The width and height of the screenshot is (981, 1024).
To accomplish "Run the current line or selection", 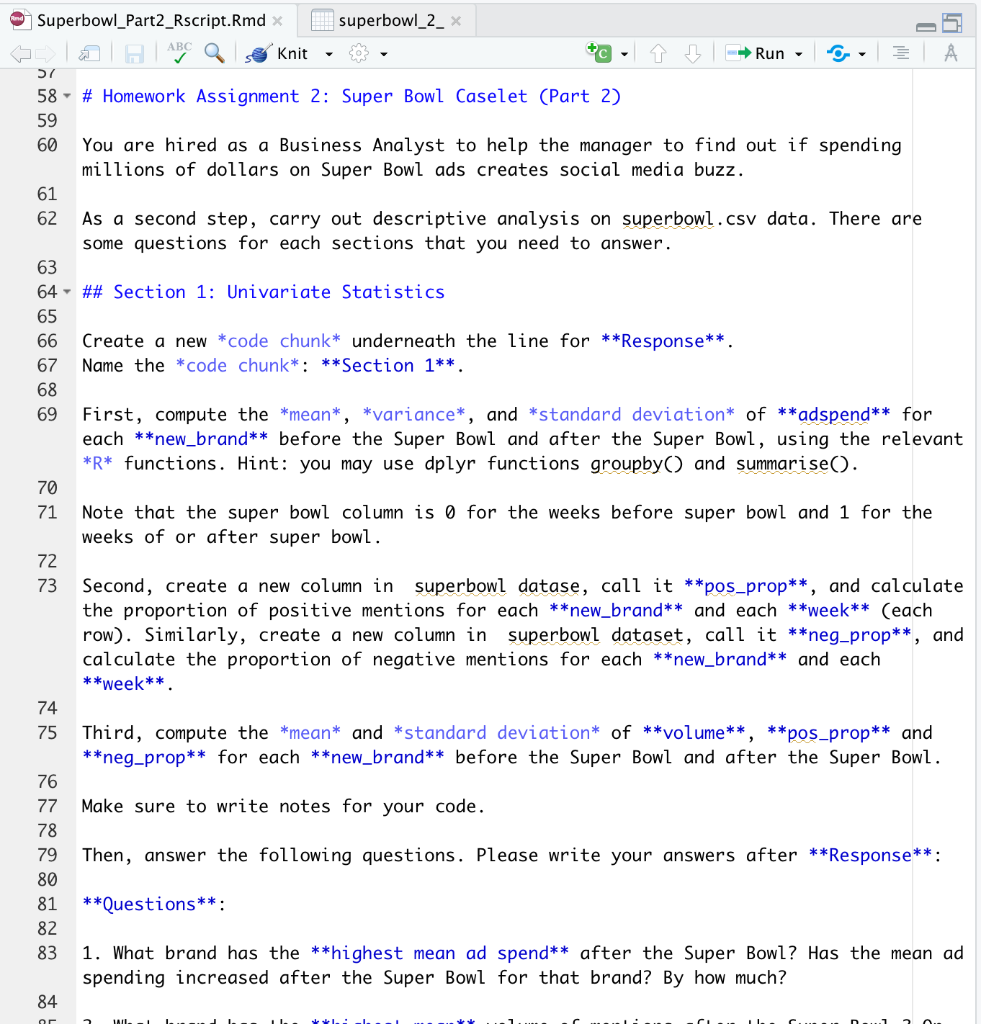I will pos(755,54).
